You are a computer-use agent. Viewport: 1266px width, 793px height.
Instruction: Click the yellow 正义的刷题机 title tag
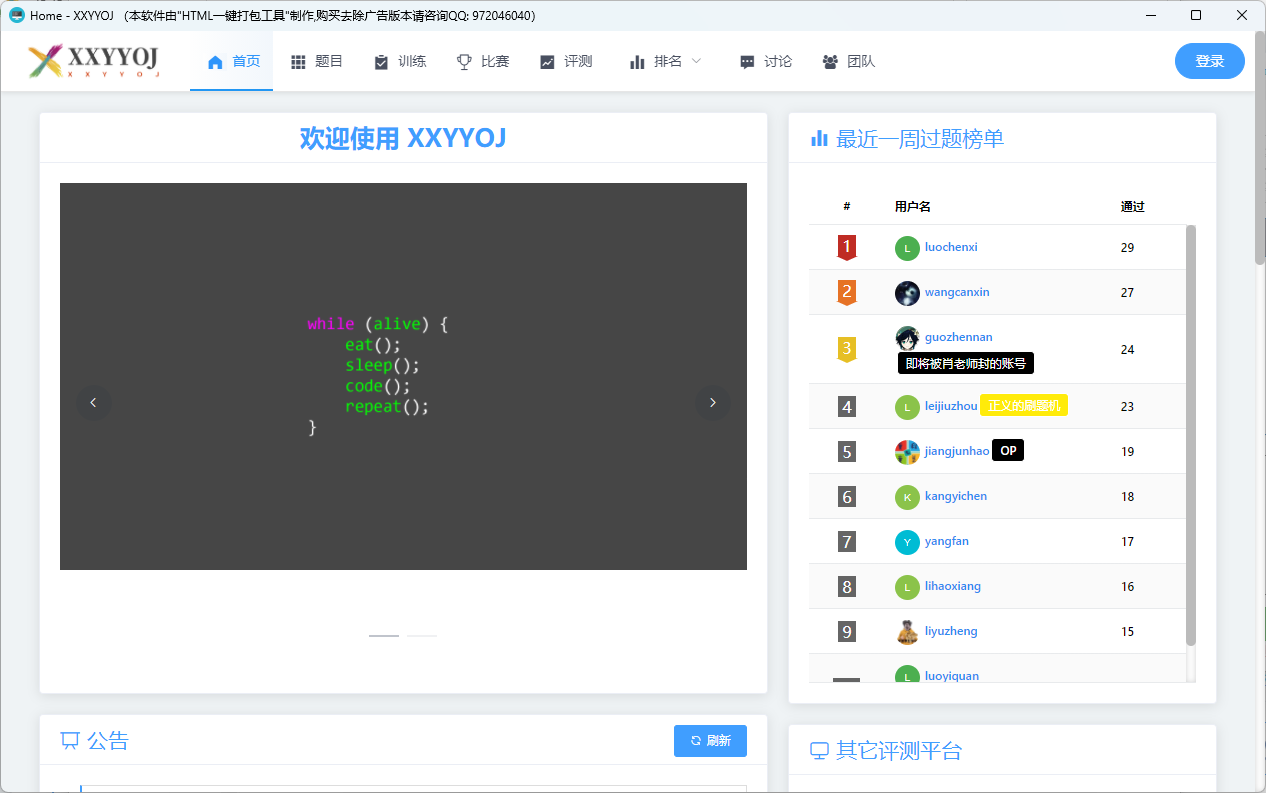tap(1024, 406)
